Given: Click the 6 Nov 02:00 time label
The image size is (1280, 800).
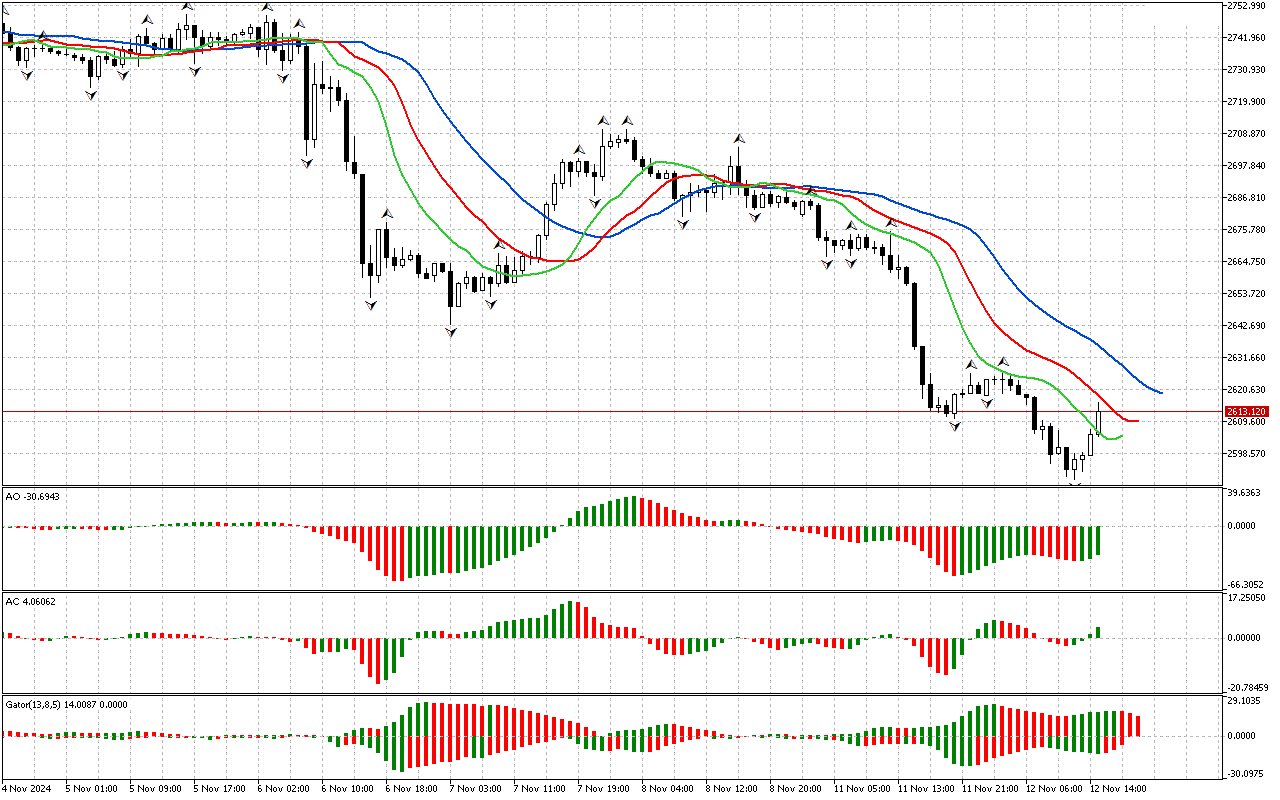Looking at the screenshot, I should pos(283,788).
